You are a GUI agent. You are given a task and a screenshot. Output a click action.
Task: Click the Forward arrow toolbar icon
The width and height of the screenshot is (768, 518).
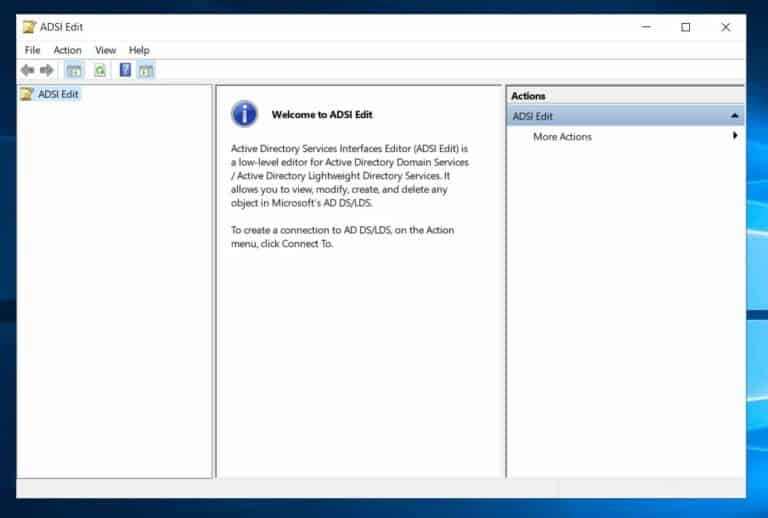pos(47,71)
